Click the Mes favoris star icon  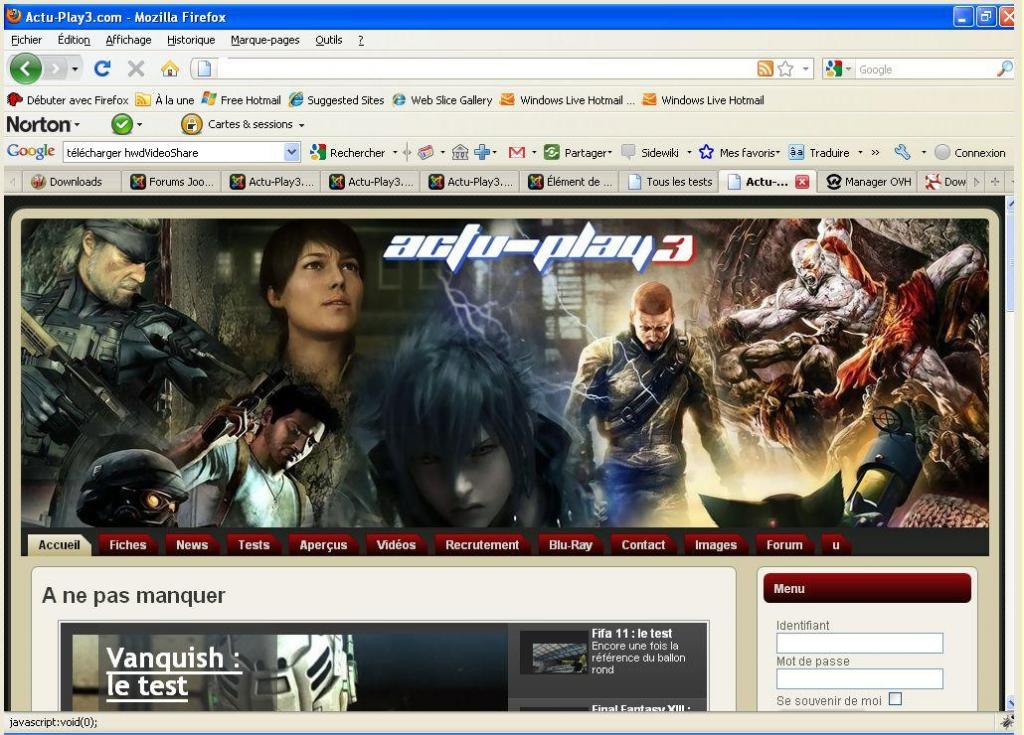click(x=706, y=152)
